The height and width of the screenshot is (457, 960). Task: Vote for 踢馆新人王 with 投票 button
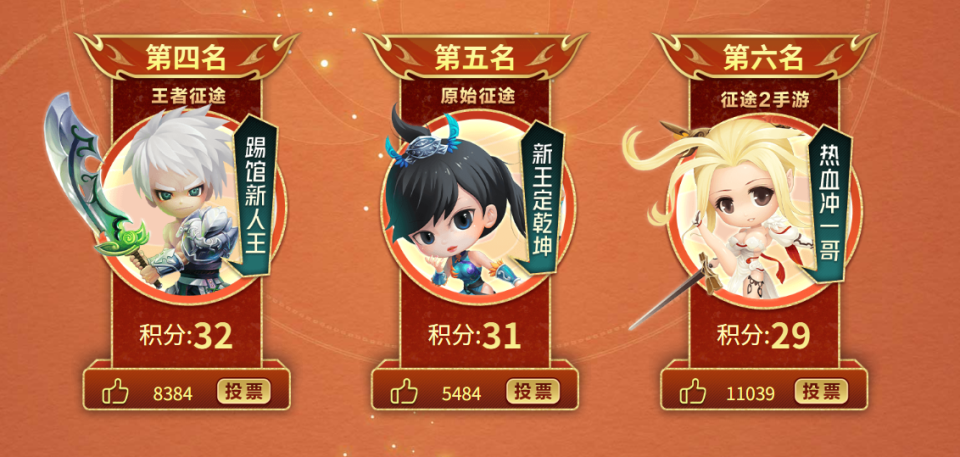[x=244, y=391]
